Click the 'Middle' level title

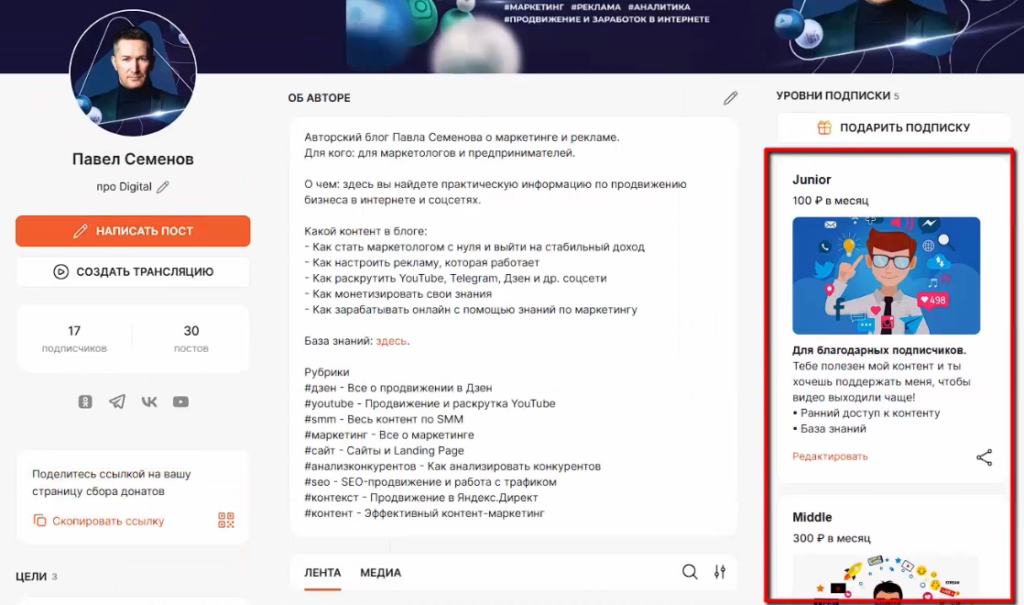812,517
